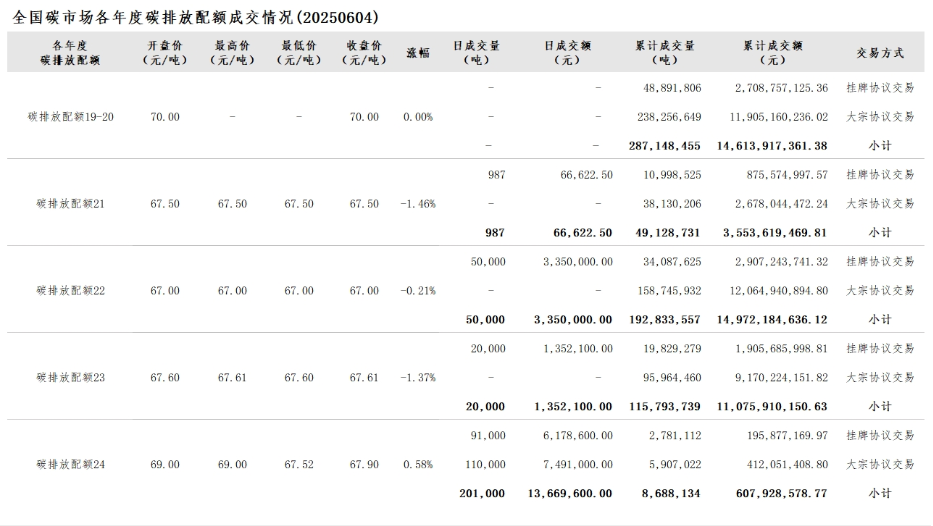The height and width of the screenshot is (526, 933).
Task: Select the 碳排放配额23 row label
Action: [70, 377]
